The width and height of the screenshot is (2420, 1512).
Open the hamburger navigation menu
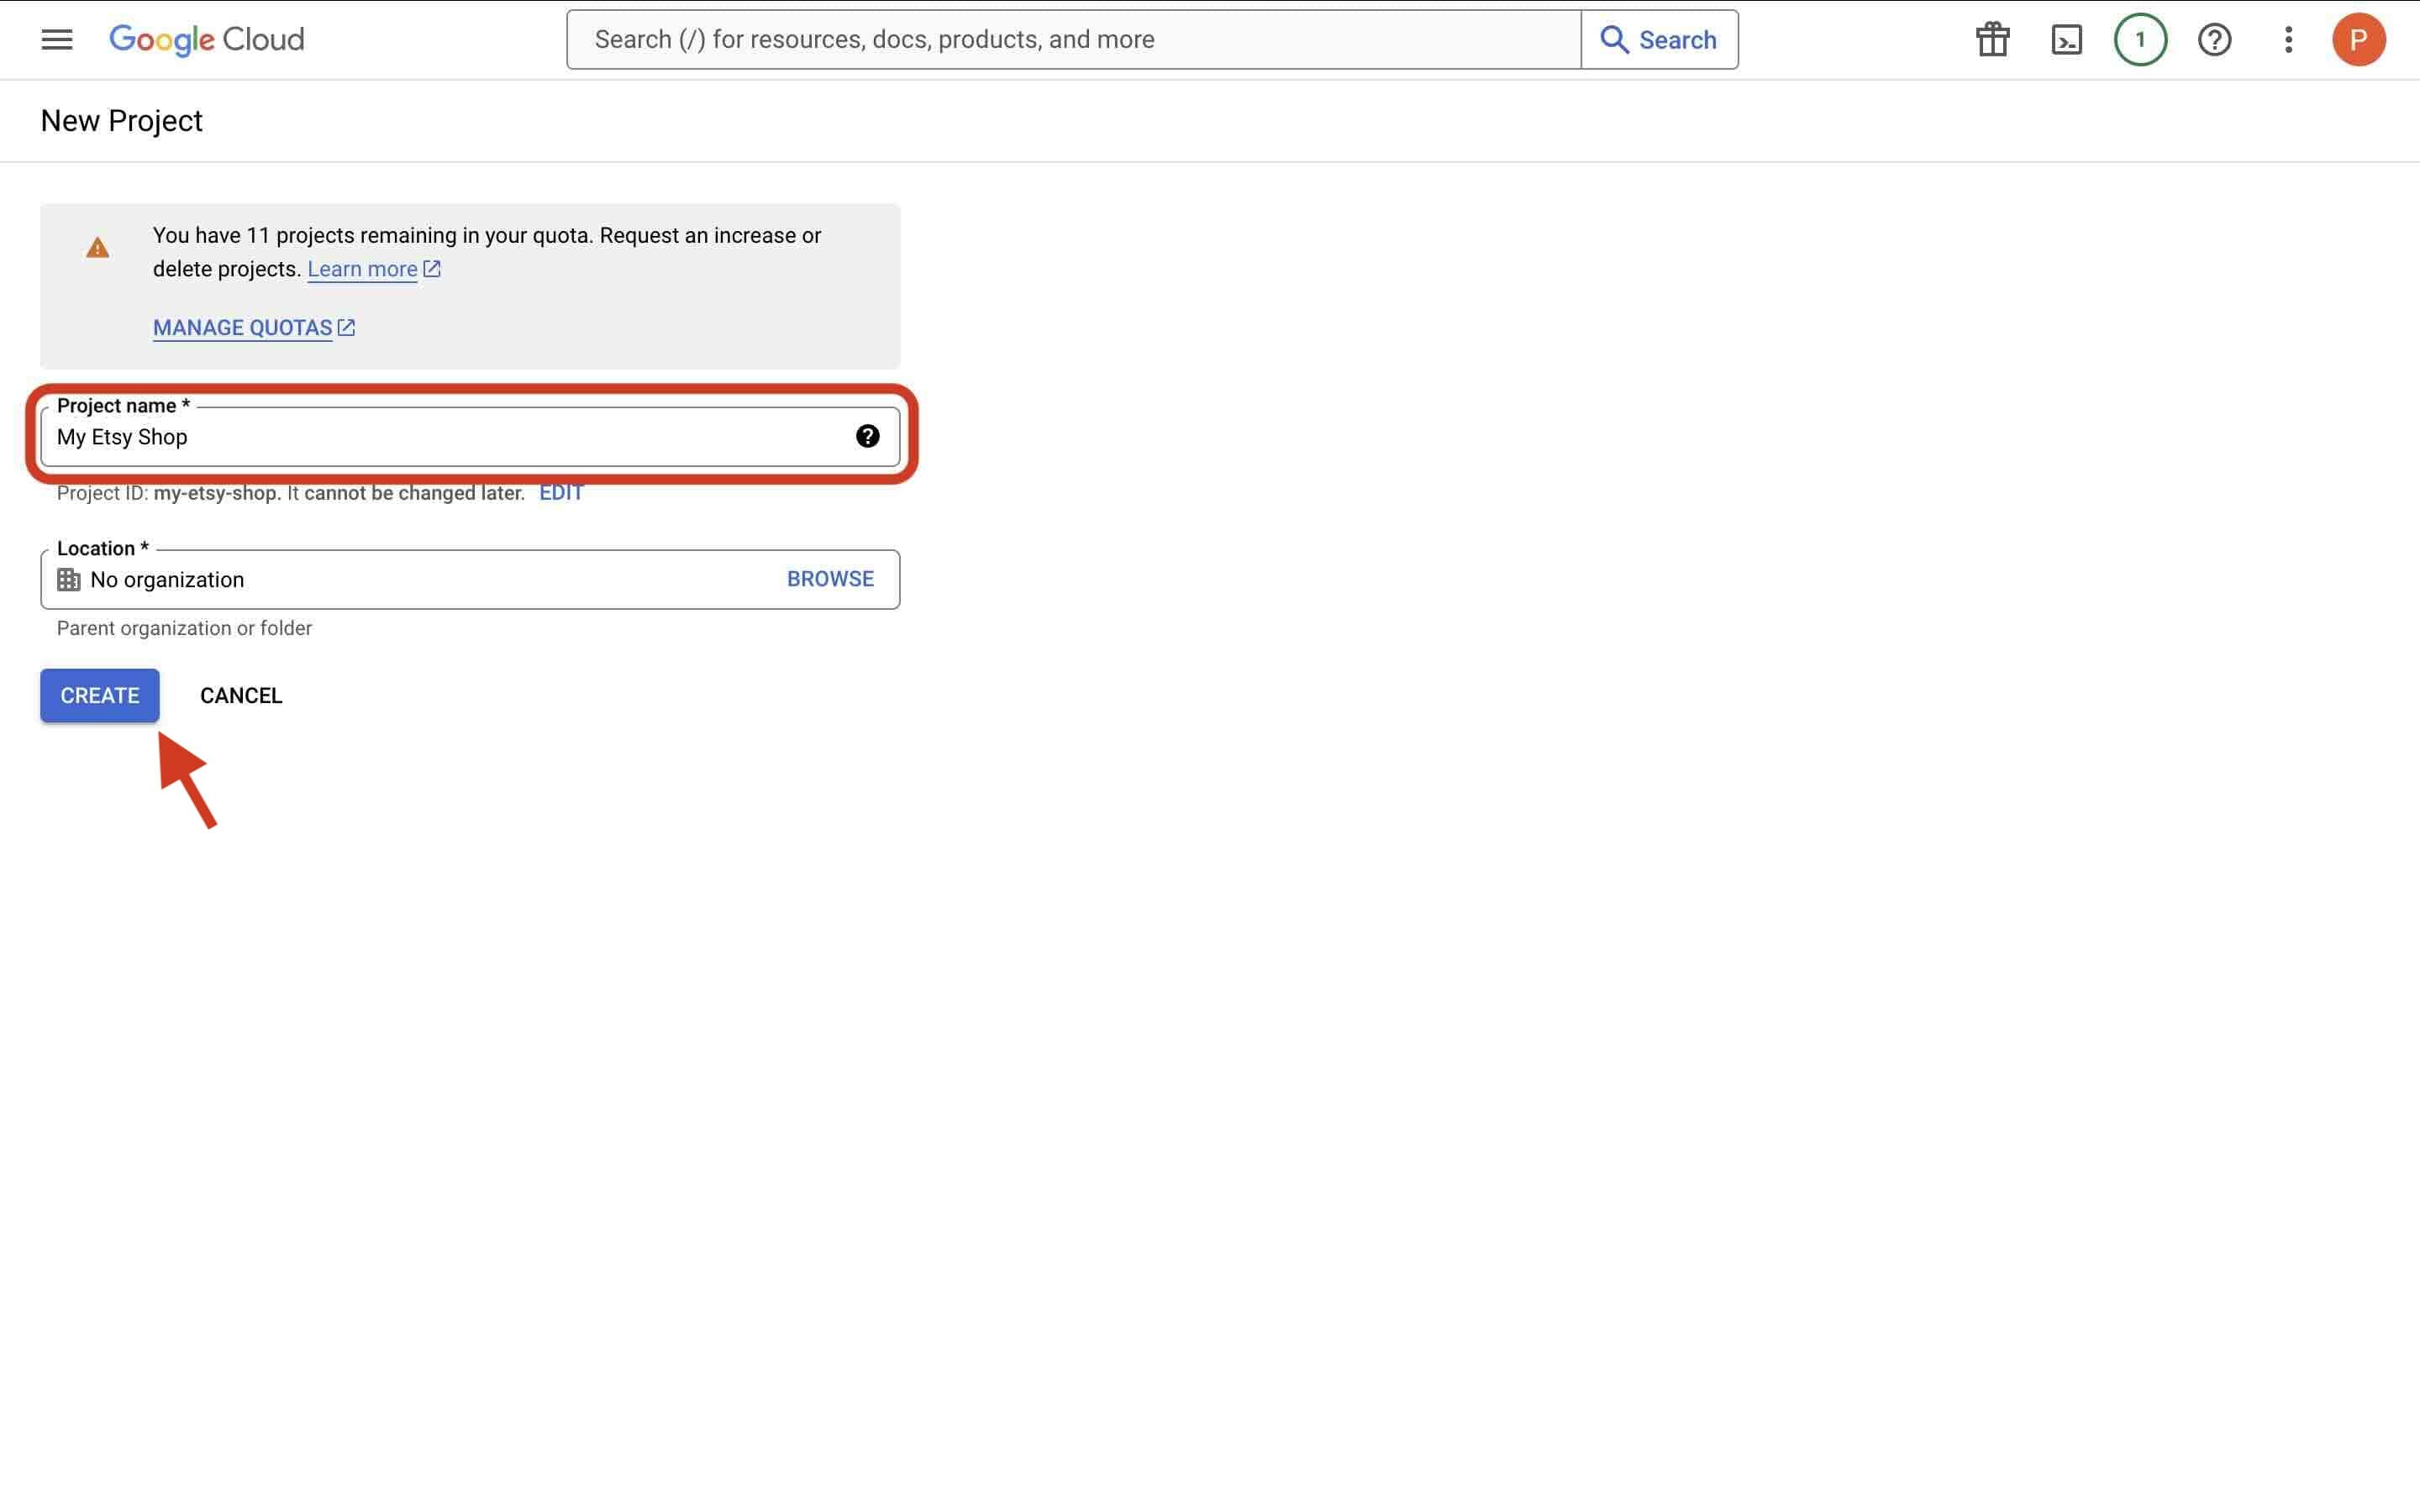click(56, 39)
